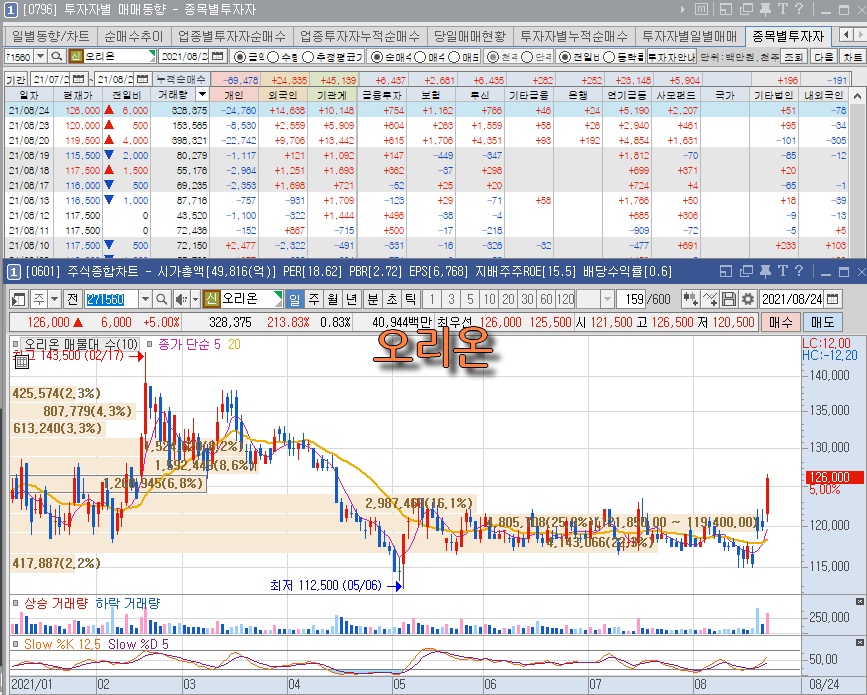Click the help question mark in investor window title bar

pos(799,9)
